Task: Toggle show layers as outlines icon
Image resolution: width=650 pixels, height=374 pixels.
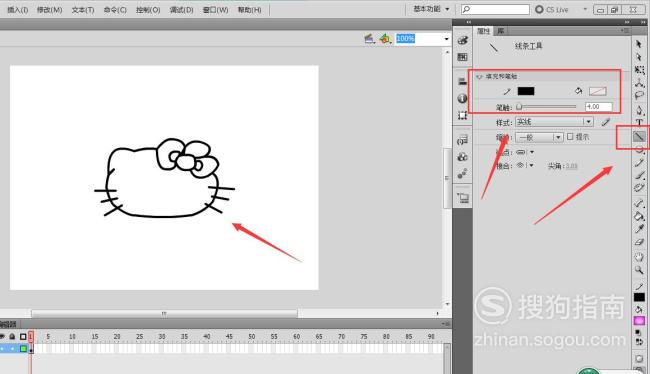Action: 23,336
